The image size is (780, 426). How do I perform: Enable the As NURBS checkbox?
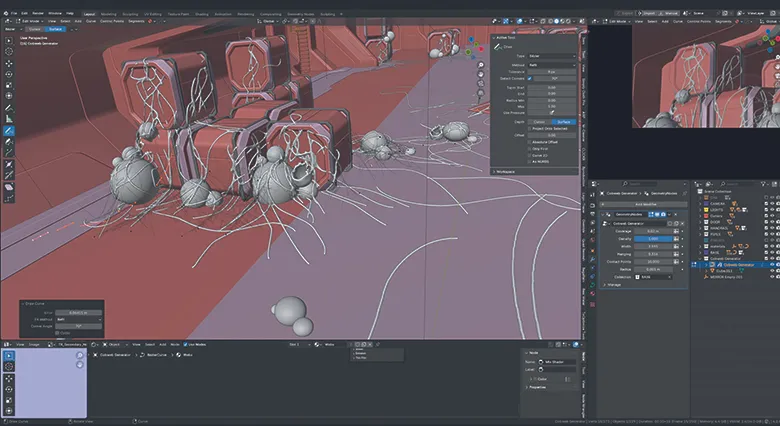tap(529, 162)
